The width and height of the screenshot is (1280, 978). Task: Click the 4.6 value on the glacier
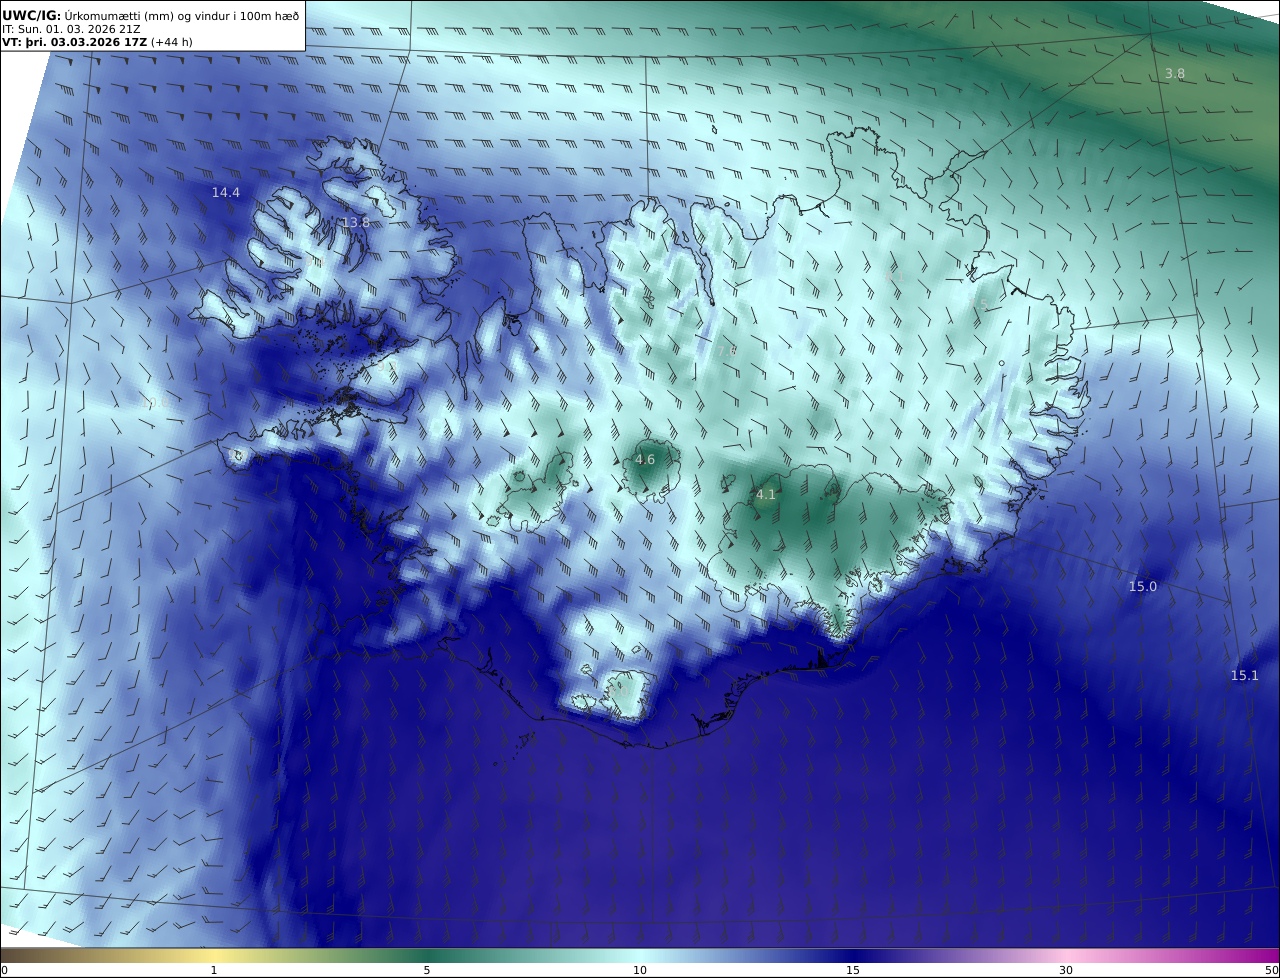645,460
